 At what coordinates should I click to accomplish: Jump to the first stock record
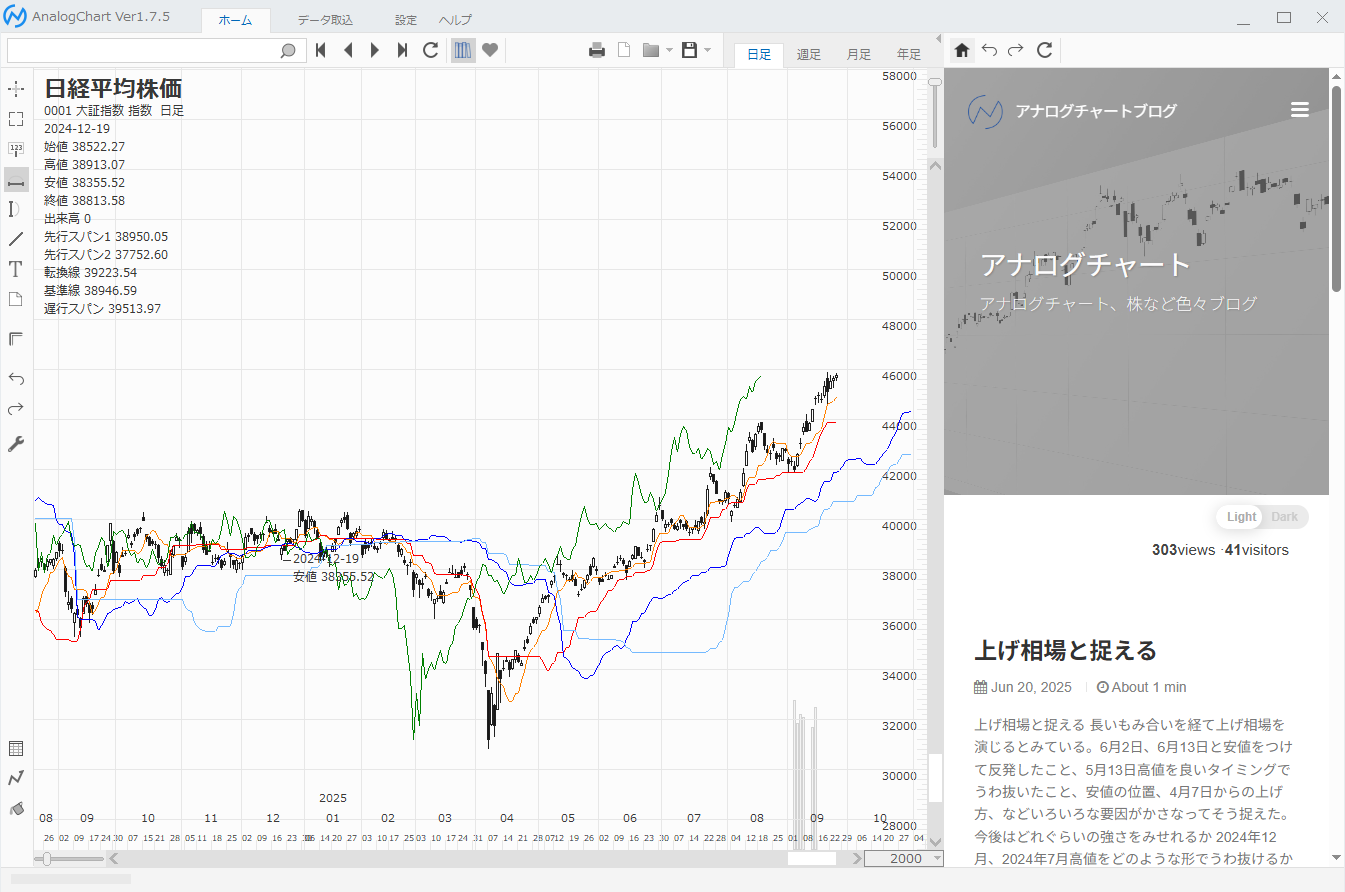pyautogui.click(x=321, y=50)
